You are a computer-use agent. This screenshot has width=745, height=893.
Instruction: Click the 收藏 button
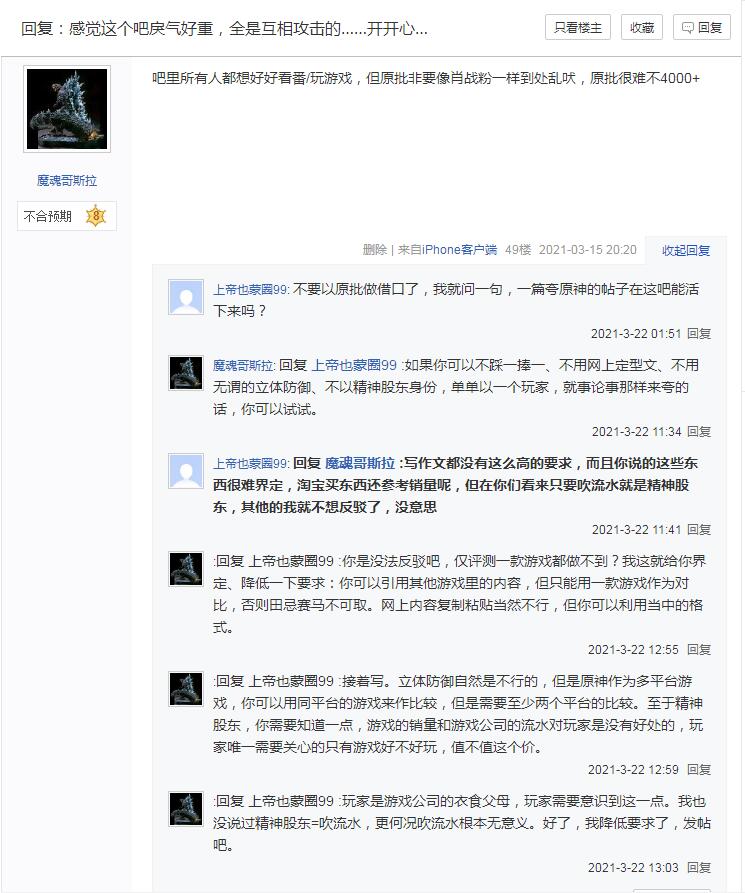pyautogui.click(x=641, y=27)
